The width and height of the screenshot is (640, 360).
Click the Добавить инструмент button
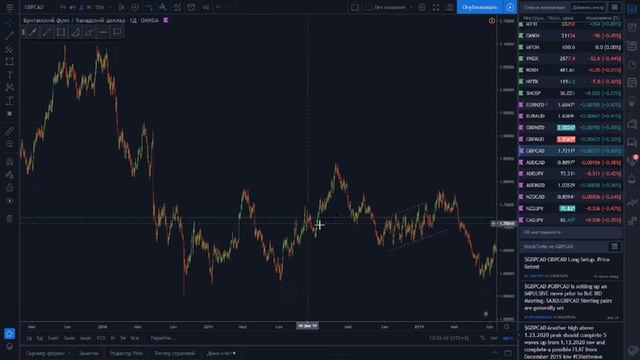[x=588, y=7]
